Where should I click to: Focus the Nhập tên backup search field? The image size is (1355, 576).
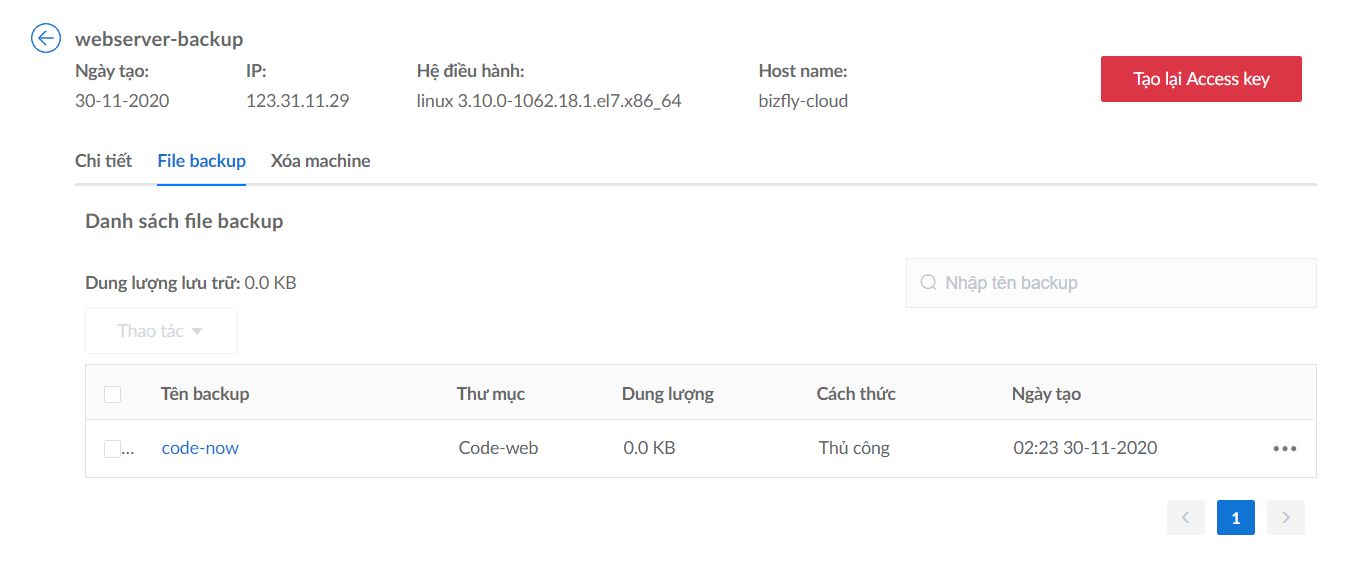pyautogui.click(x=1111, y=283)
